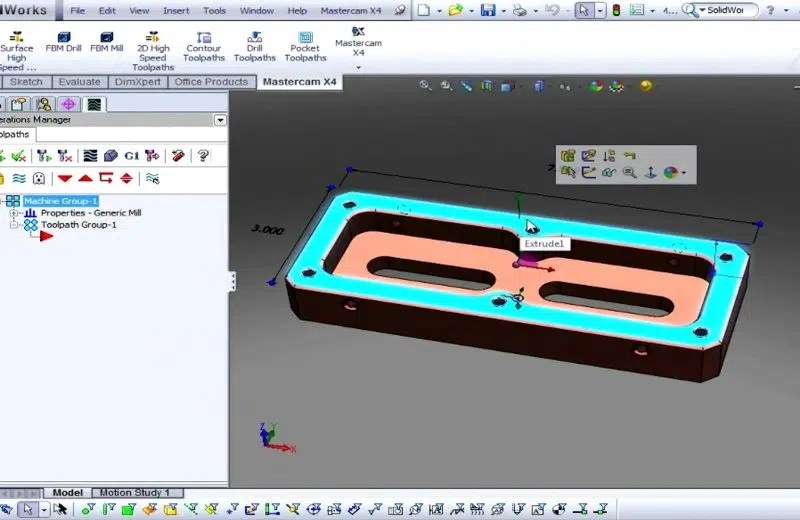800x520 pixels.
Task: Click the High feed machining icon
Action: (x=152, y=156)
